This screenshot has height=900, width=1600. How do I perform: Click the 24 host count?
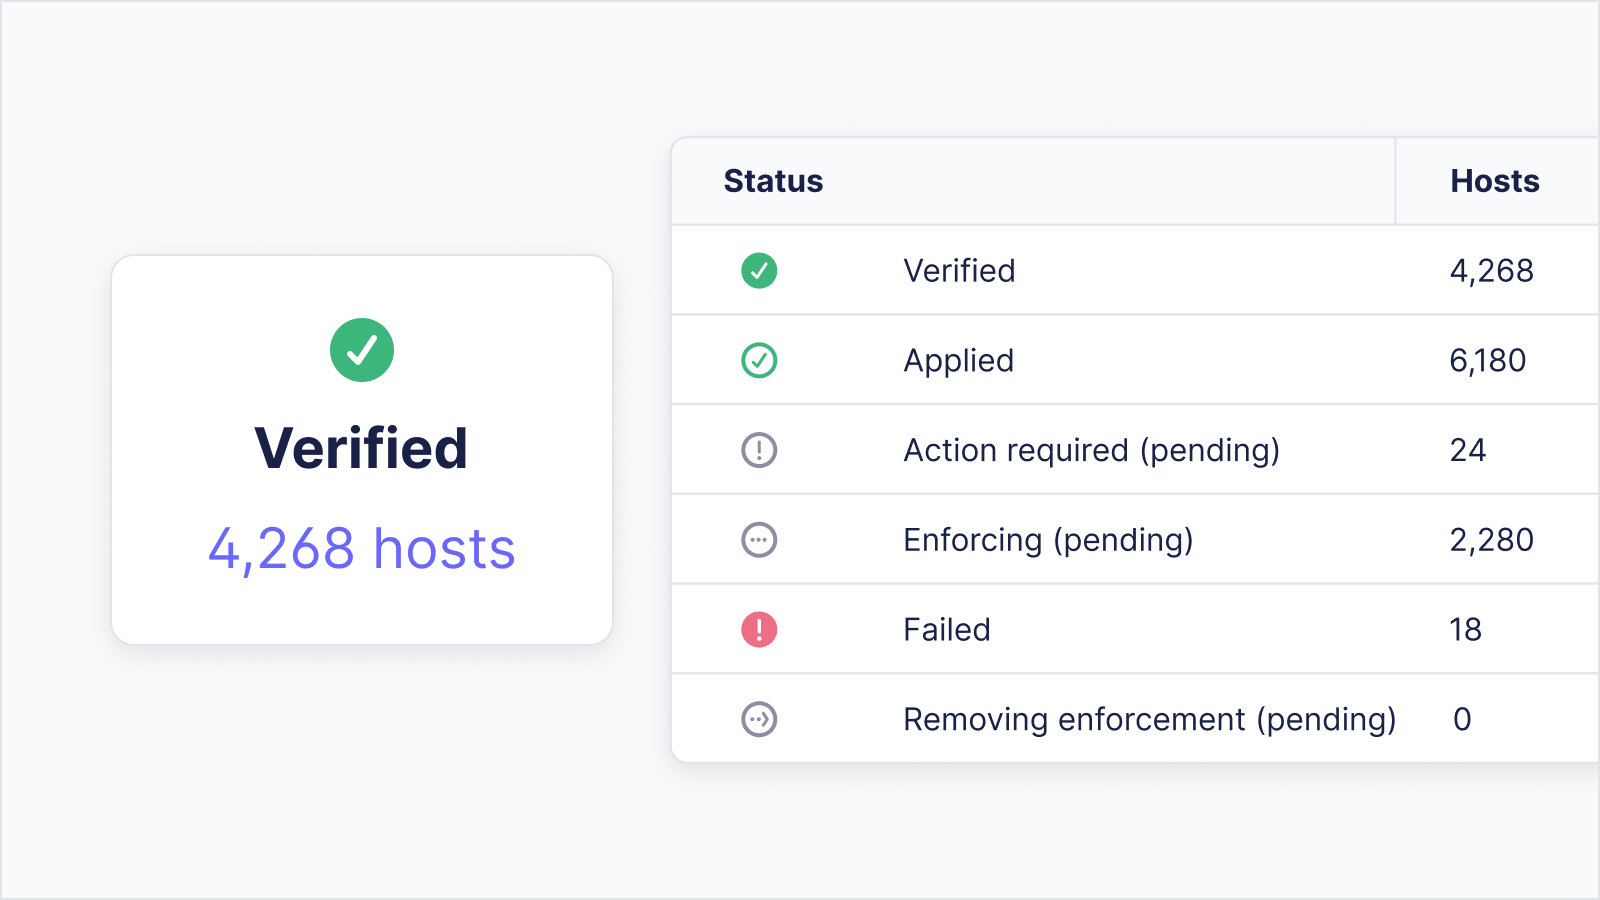(x=1468, y=450)
